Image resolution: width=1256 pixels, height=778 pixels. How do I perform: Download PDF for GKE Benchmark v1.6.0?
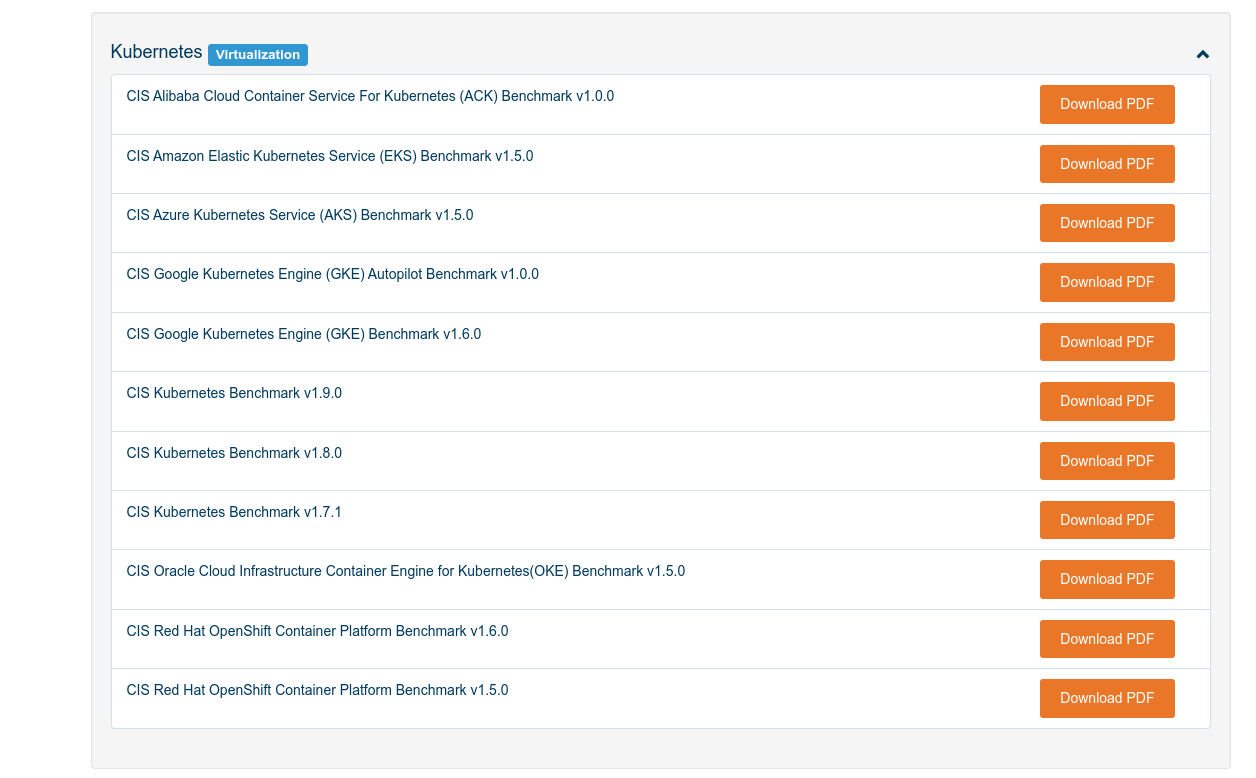click(x=1107, y=342)
